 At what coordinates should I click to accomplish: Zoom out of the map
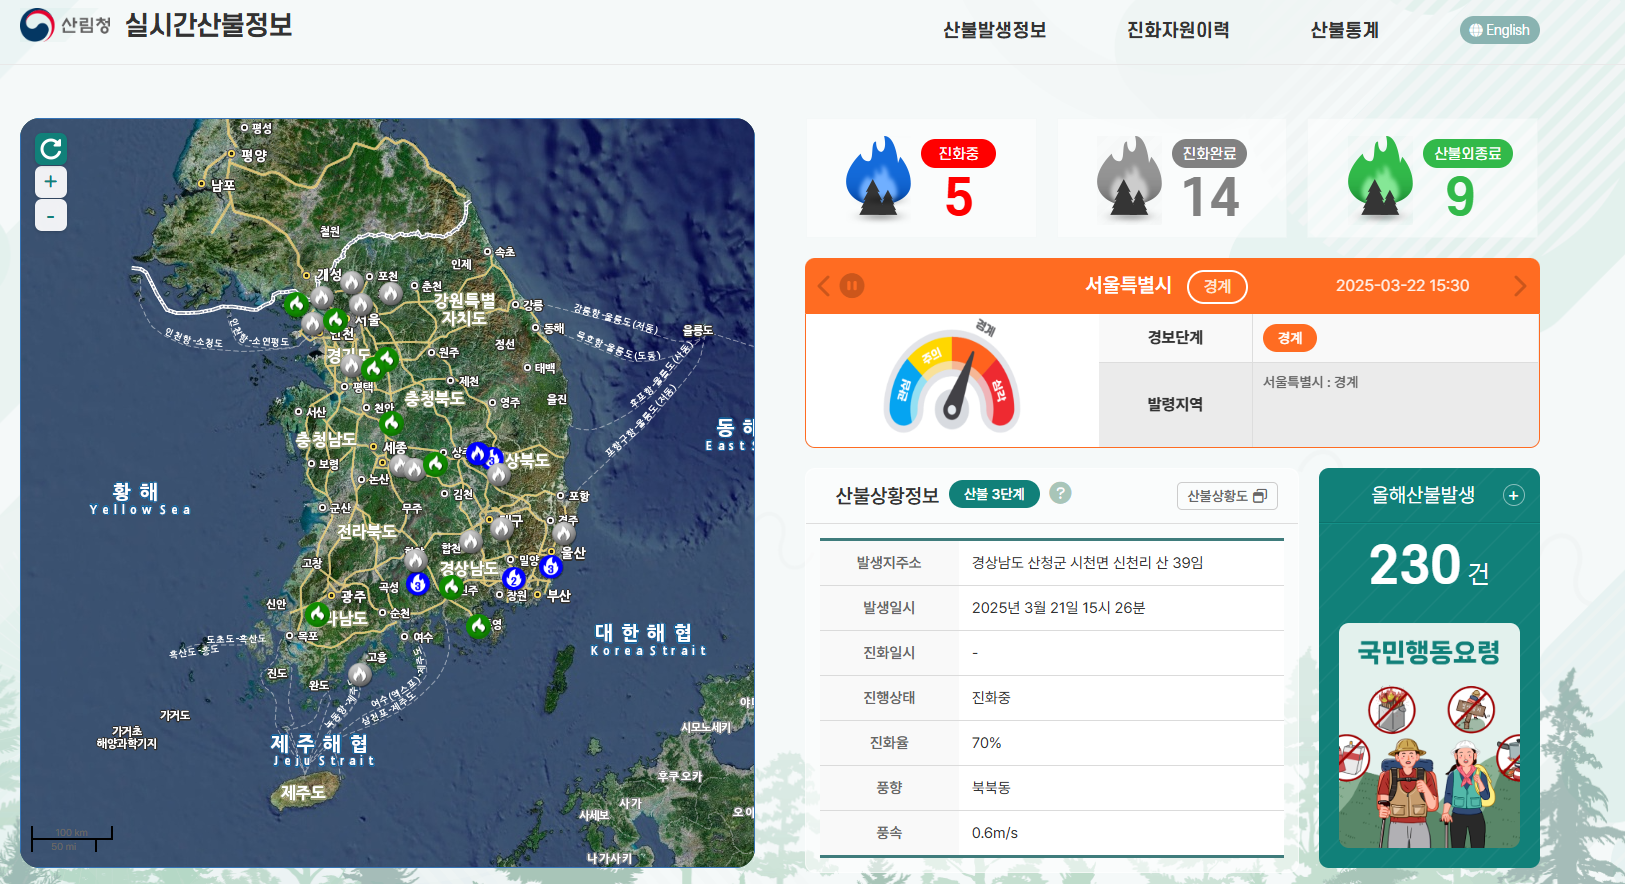tap(51, 215)
